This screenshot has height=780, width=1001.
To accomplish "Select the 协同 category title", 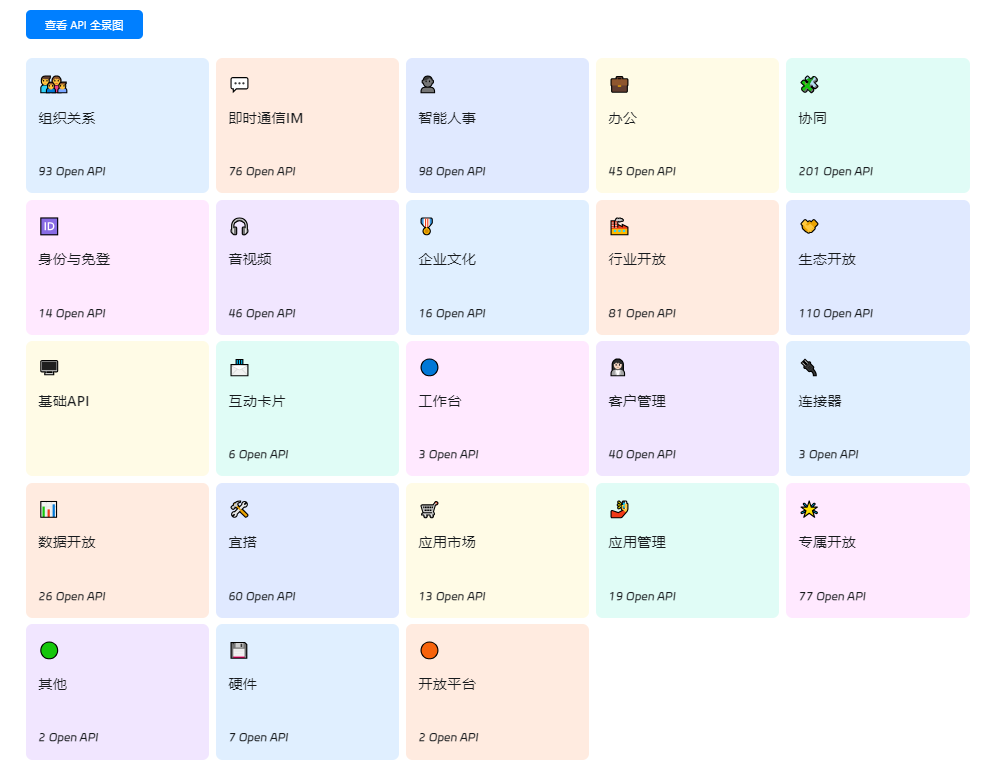I will point(813,118).
